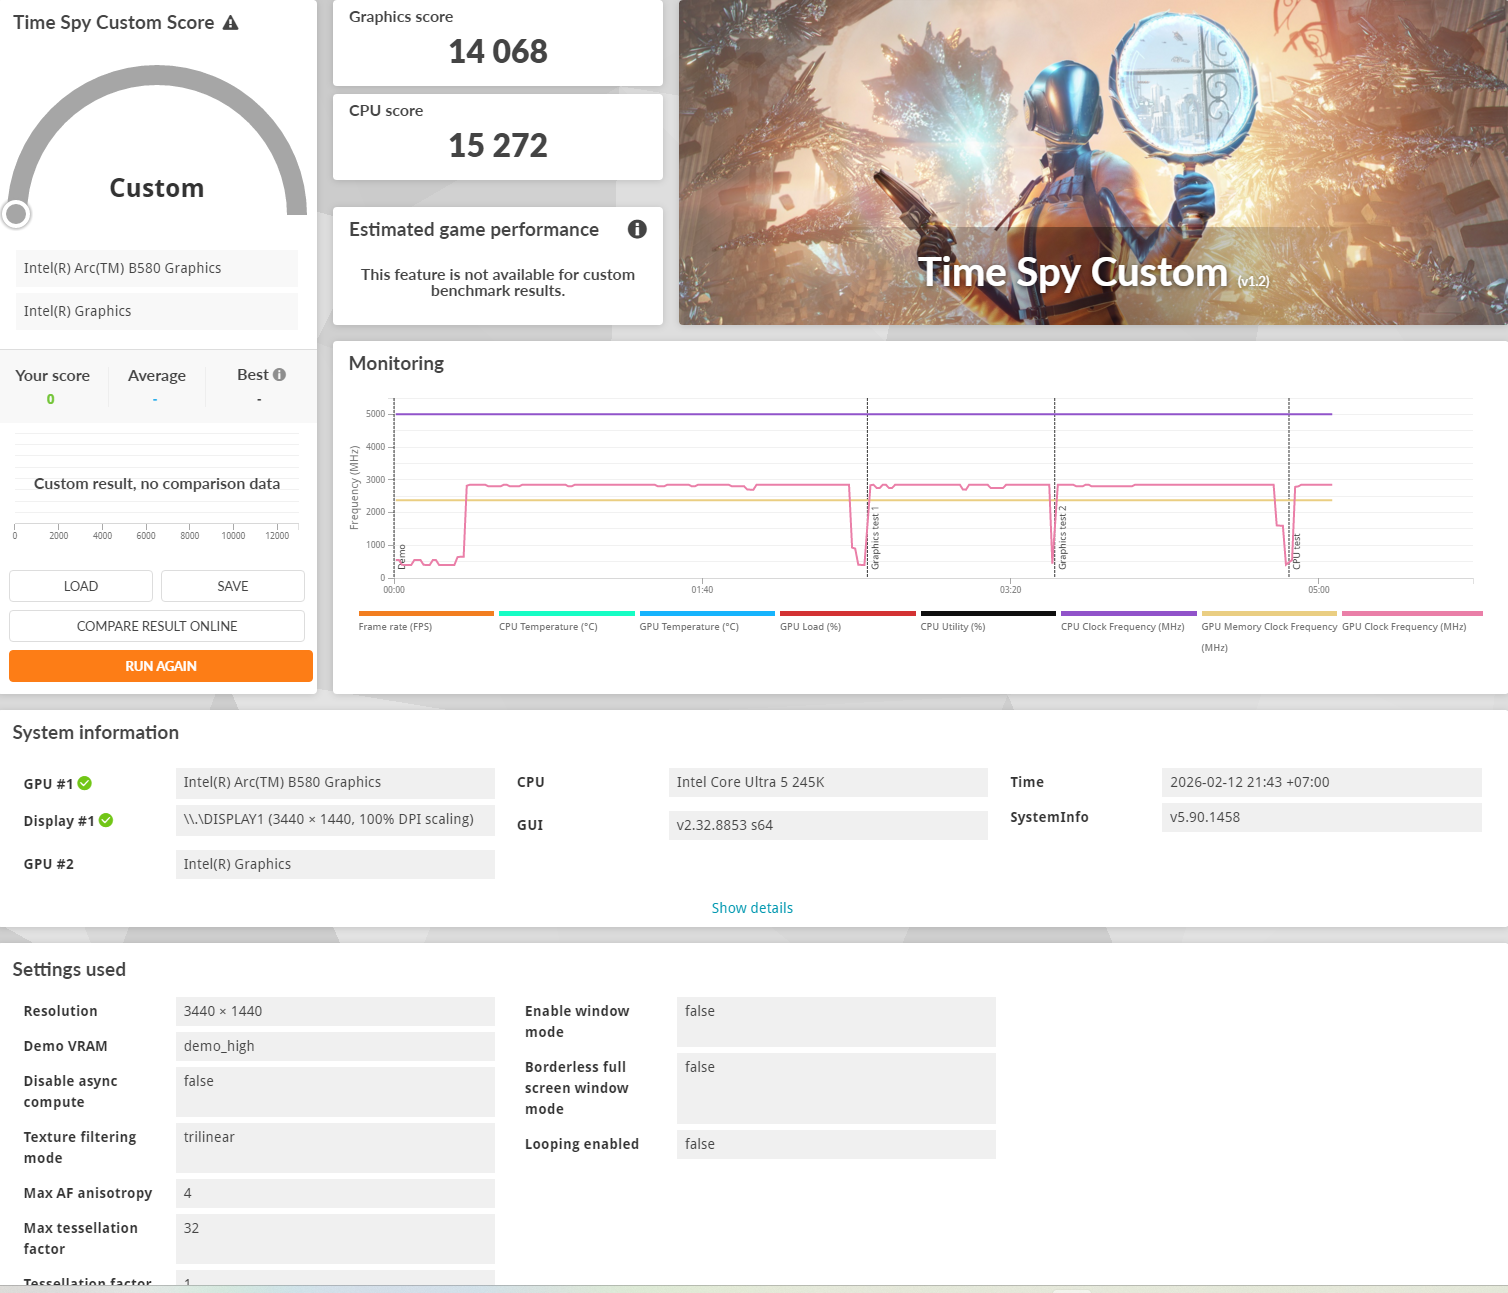The height and width of the screenshot is (1293, 1508).
Task: Click the warning triangle beside Time Spy Custom Score
Action: pos(231,23)
